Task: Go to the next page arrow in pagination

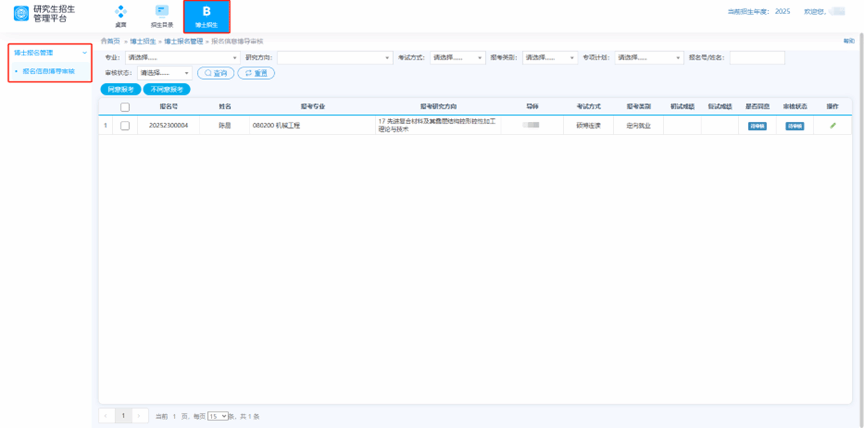Action: [x=140, y=415]
